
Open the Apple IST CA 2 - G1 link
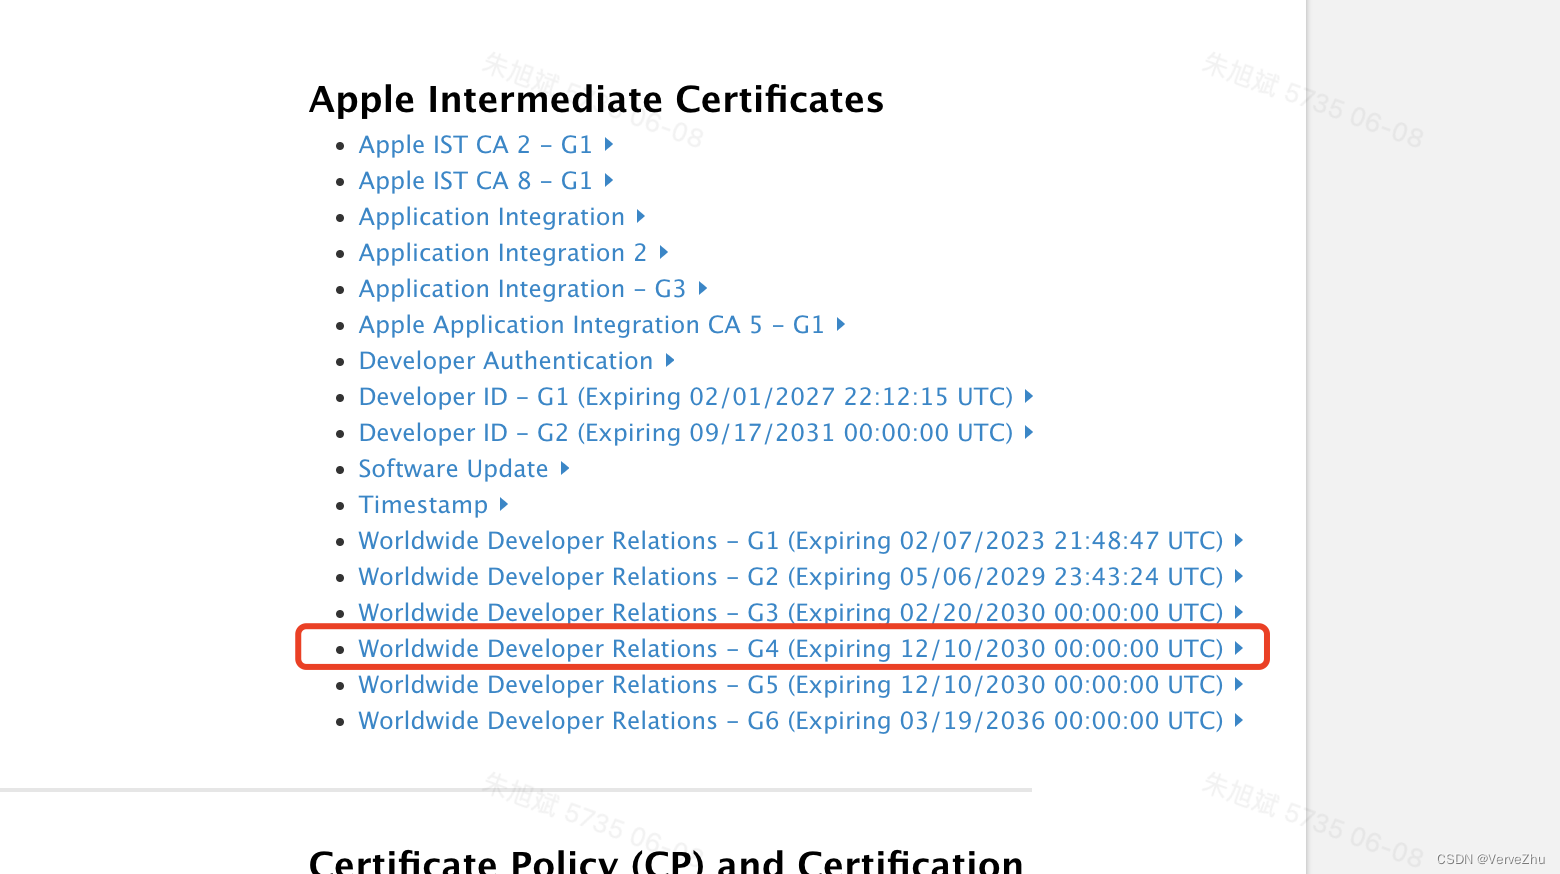click(x=476, y=144)
